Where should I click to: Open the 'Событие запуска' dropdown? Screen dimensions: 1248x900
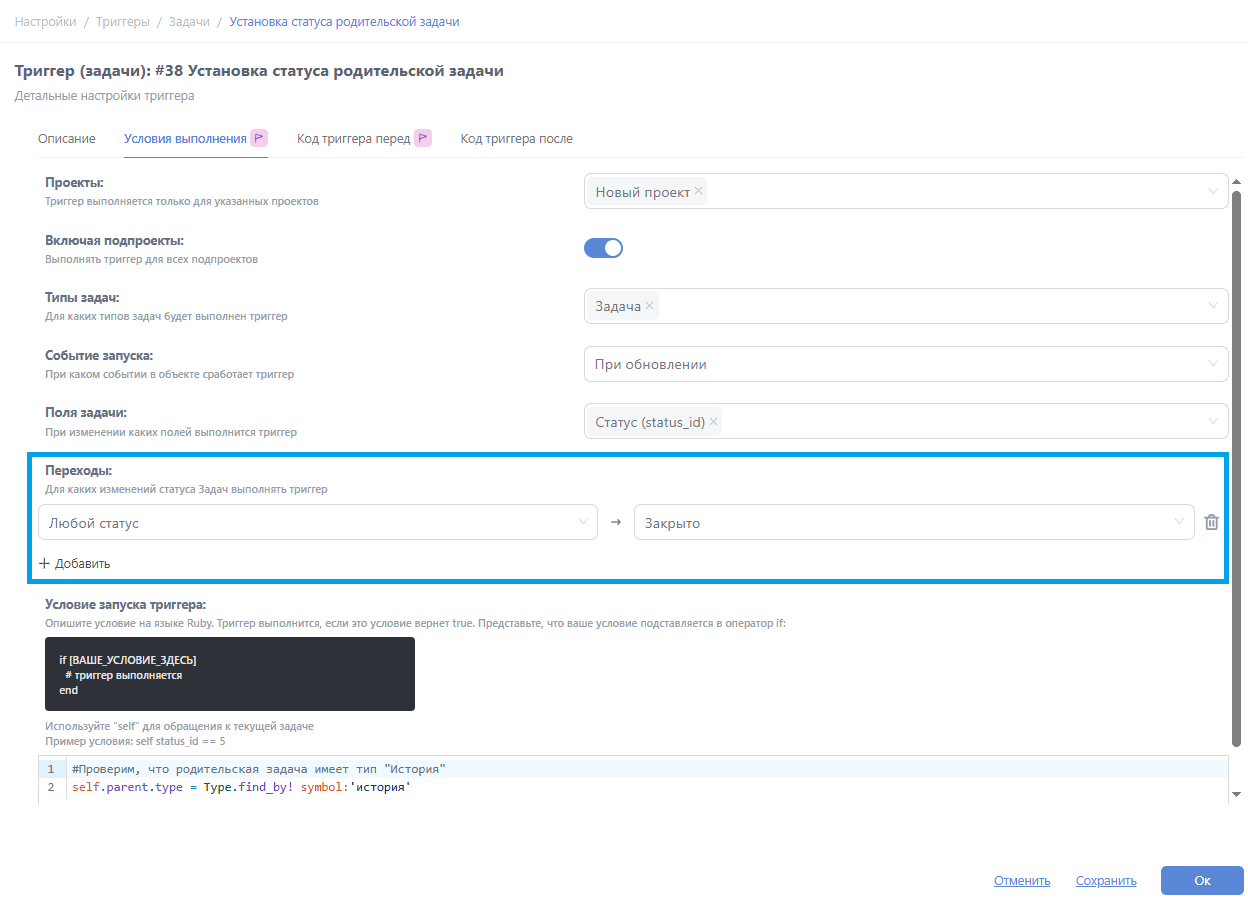pyautogui.click(x=905, y=364)
